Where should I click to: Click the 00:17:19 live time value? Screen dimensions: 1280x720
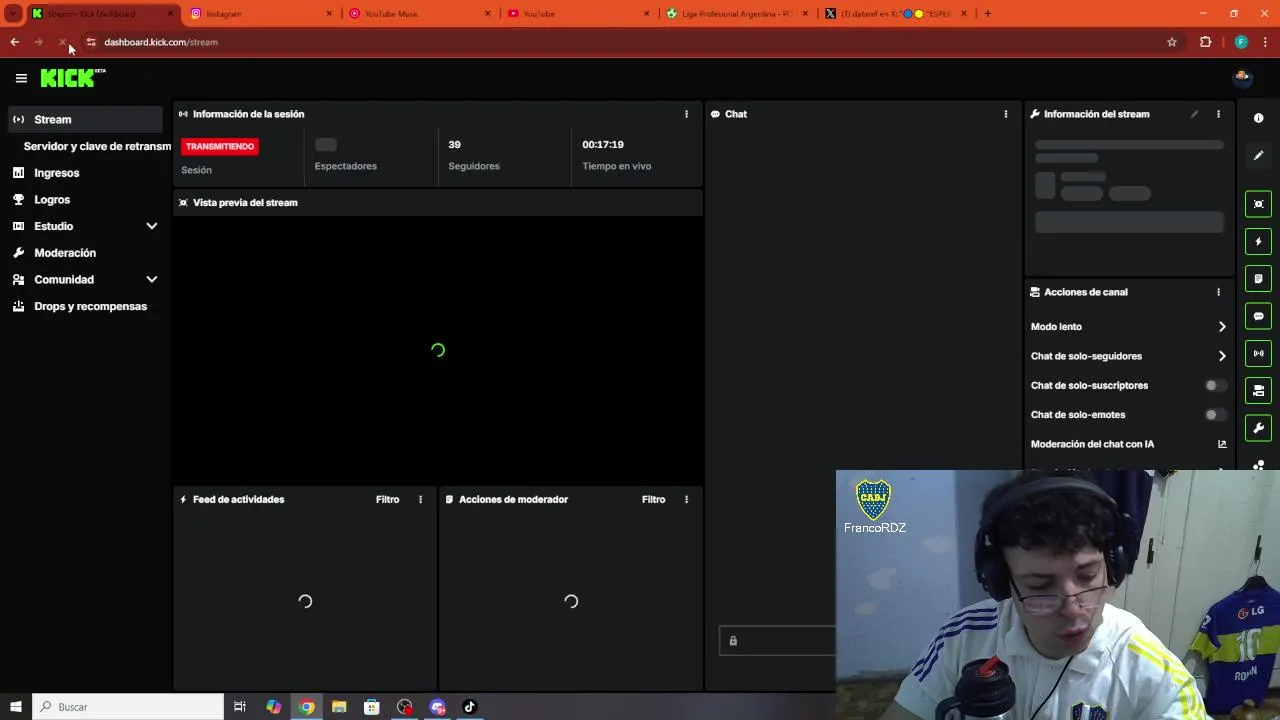click(x=603, y=145)
